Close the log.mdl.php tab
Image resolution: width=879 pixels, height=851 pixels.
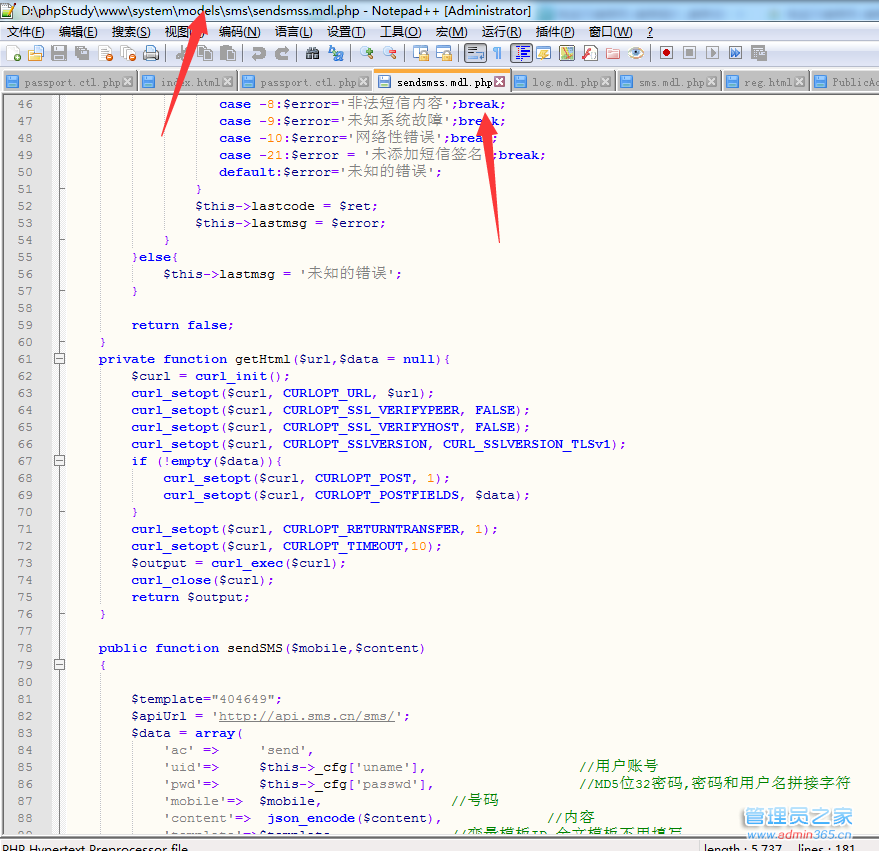click(605, 82)
